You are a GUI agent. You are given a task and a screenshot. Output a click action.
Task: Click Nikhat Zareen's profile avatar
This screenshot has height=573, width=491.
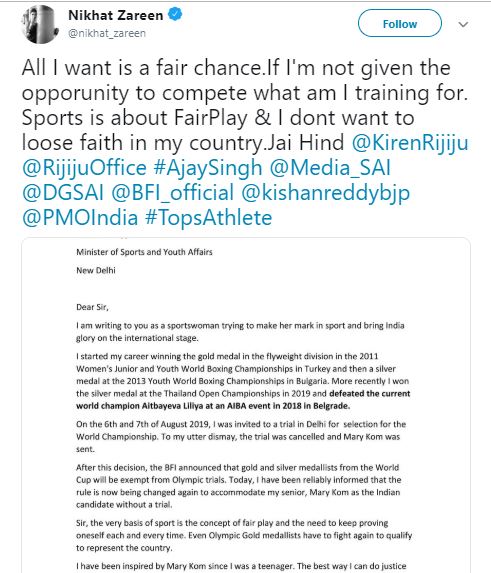tap(40, 24)
